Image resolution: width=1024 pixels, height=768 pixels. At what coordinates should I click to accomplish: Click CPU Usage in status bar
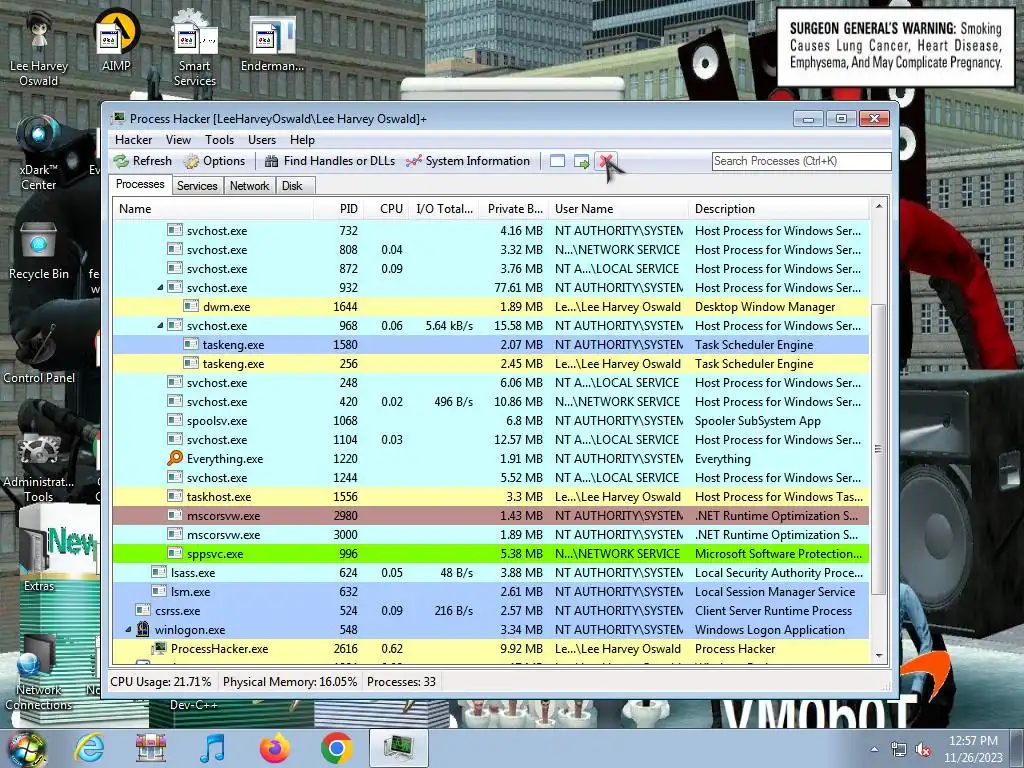click(161, 682)
